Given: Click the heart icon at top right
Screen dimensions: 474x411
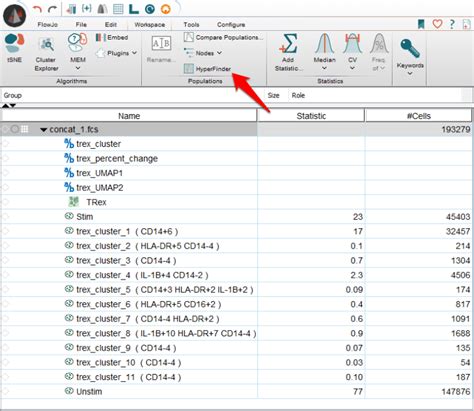Looking at the screenshot, I should [437, 24].
